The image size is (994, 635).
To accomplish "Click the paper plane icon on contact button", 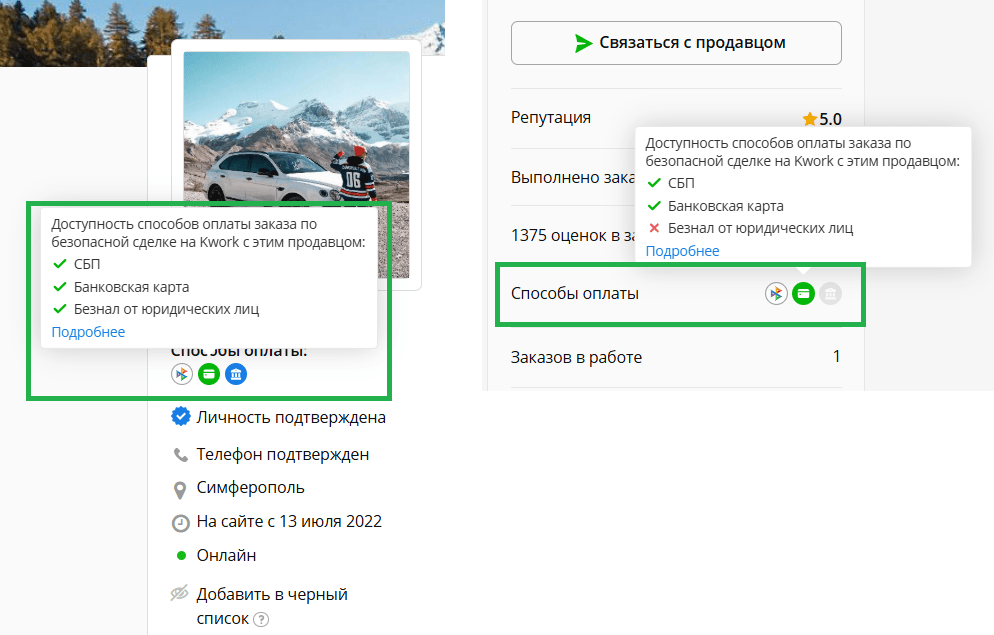I will [x=584, y=43].
